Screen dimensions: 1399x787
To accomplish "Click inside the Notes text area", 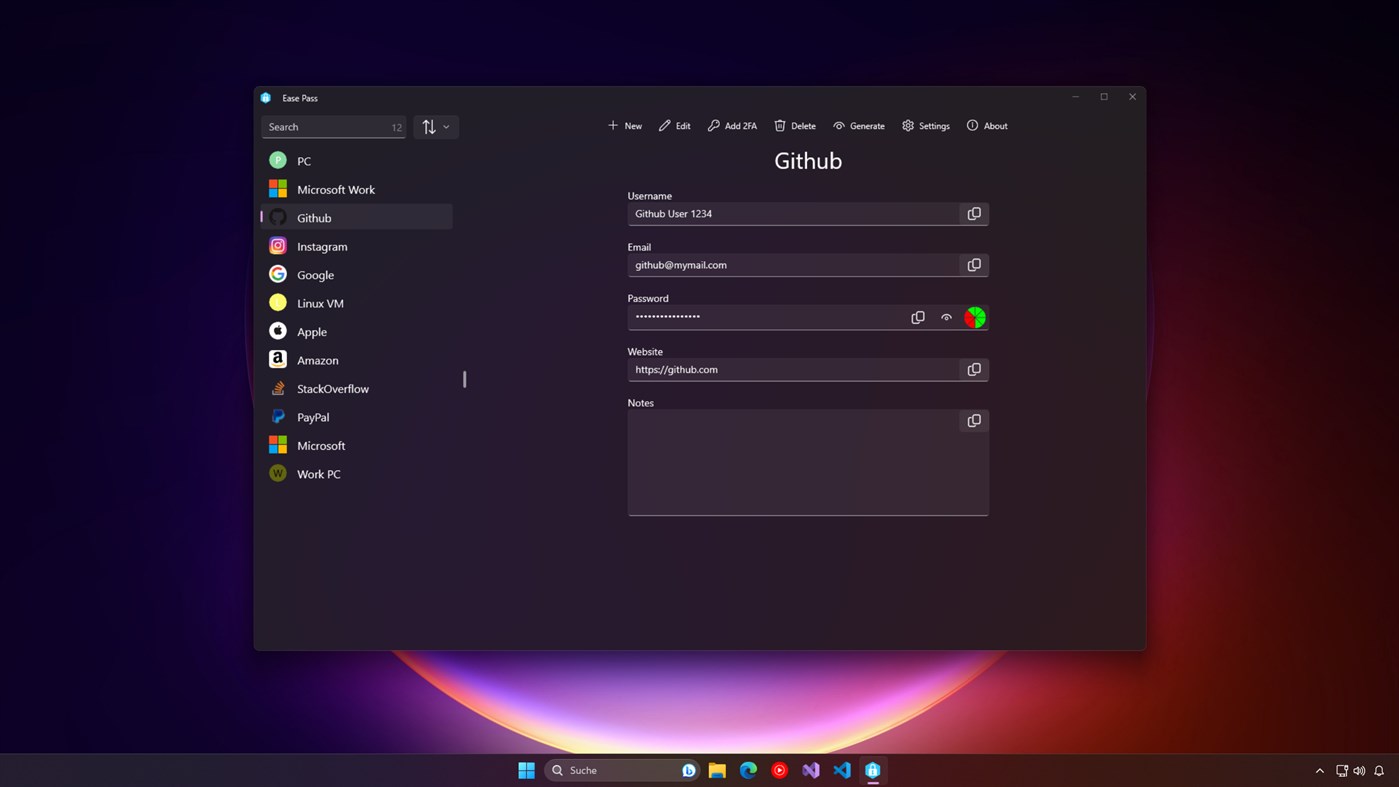I will click(x=808, y=462).
